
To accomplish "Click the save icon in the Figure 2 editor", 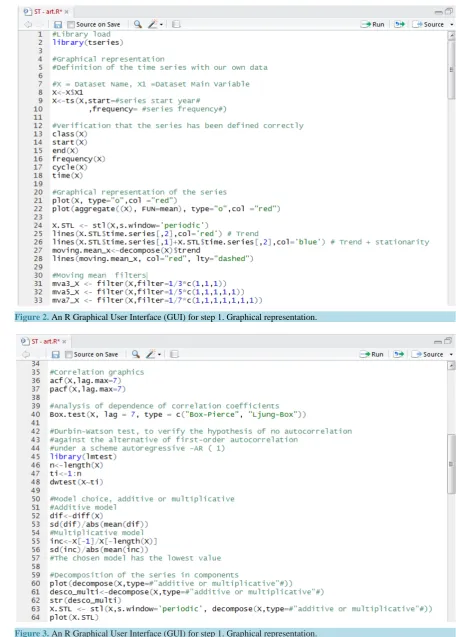I will (58, 25).
